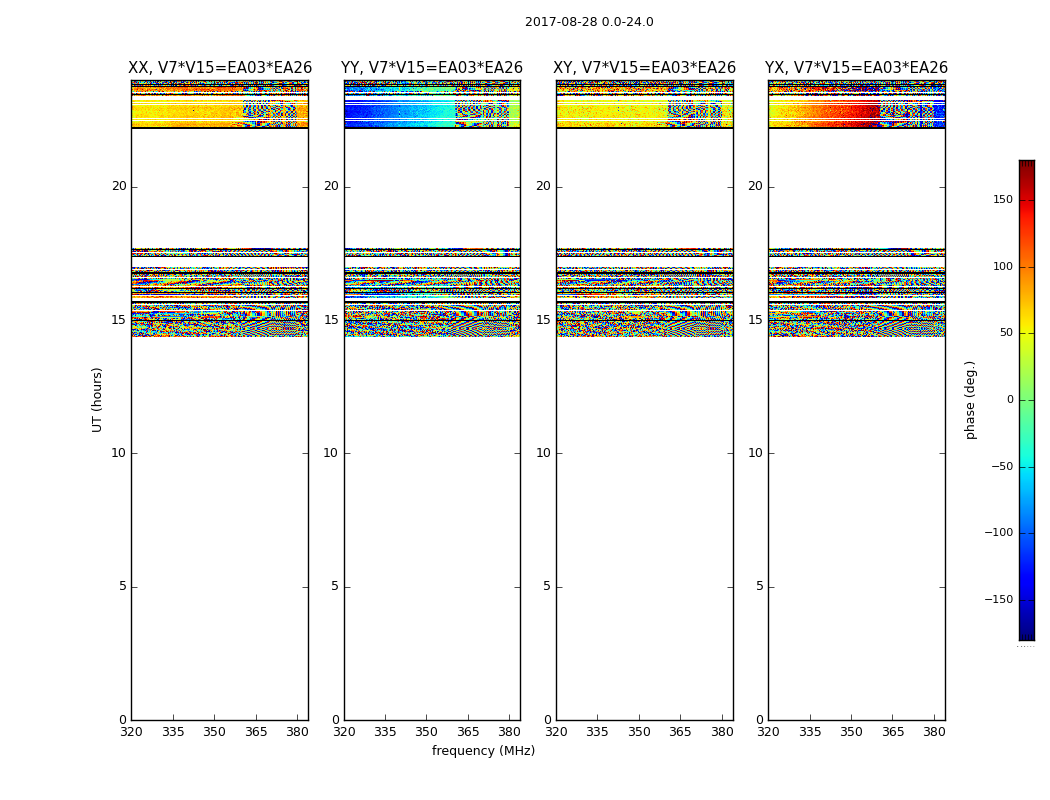Click the noisy 15-hour data band in XY plot

(645, 320)
